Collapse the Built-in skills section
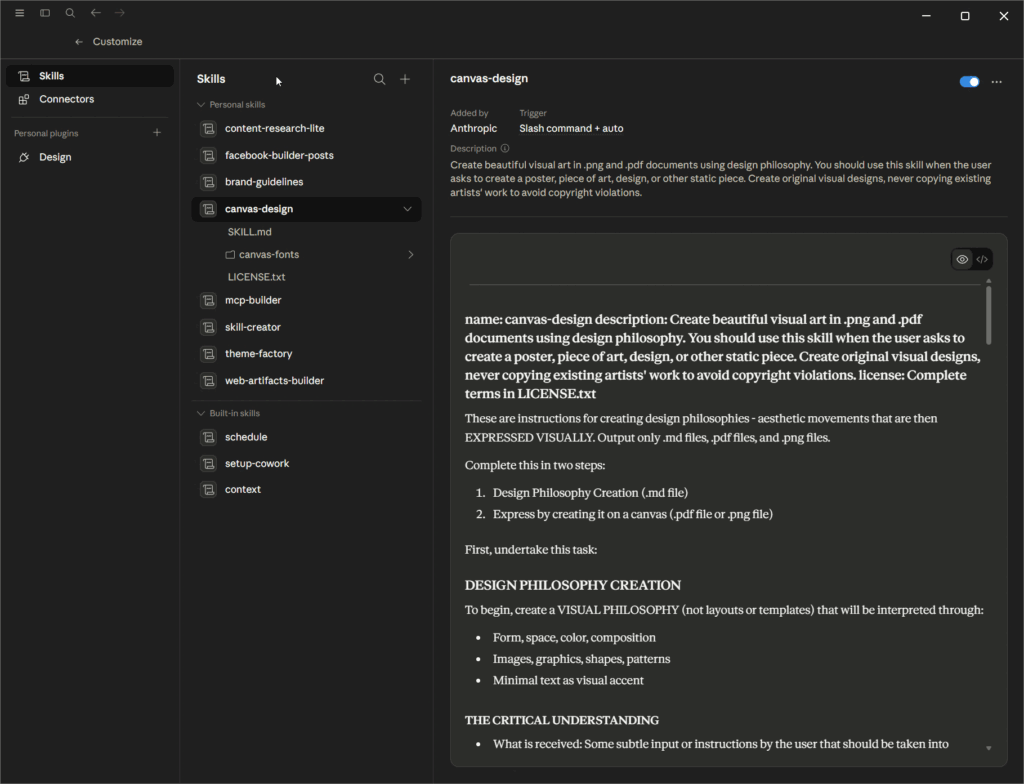The height and width of the screenshot is (784, 1024). click(x=200, y=414)
